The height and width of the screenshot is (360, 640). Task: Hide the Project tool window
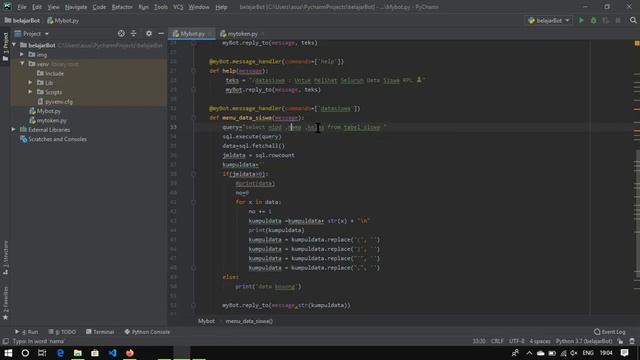(161, 33)
